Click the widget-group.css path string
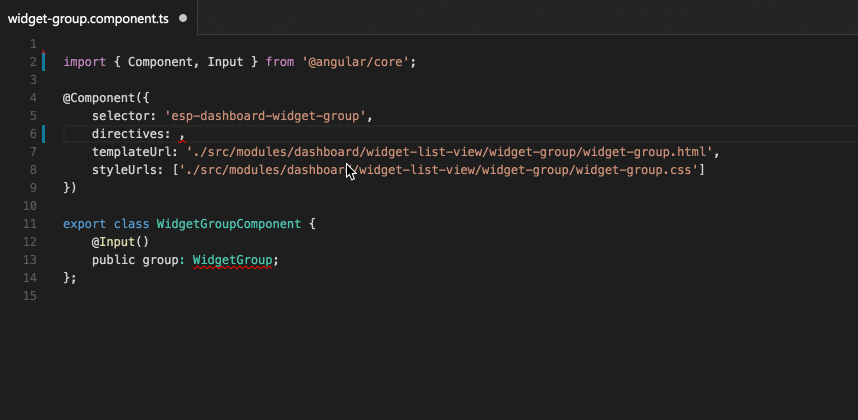Screen dimensions: 858x420 tap(438, 170)
